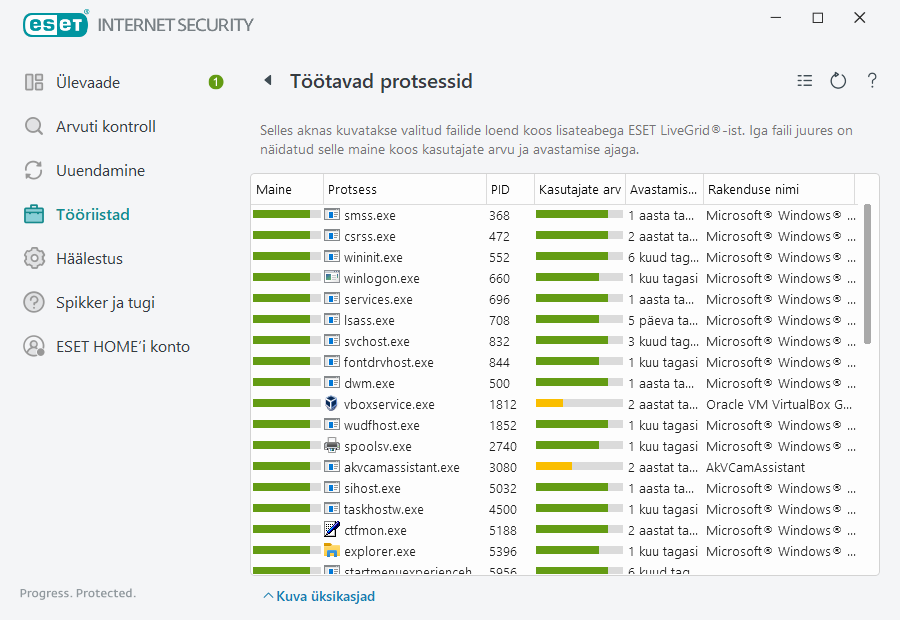Open Spikker ja tugi

pos(105,302)
